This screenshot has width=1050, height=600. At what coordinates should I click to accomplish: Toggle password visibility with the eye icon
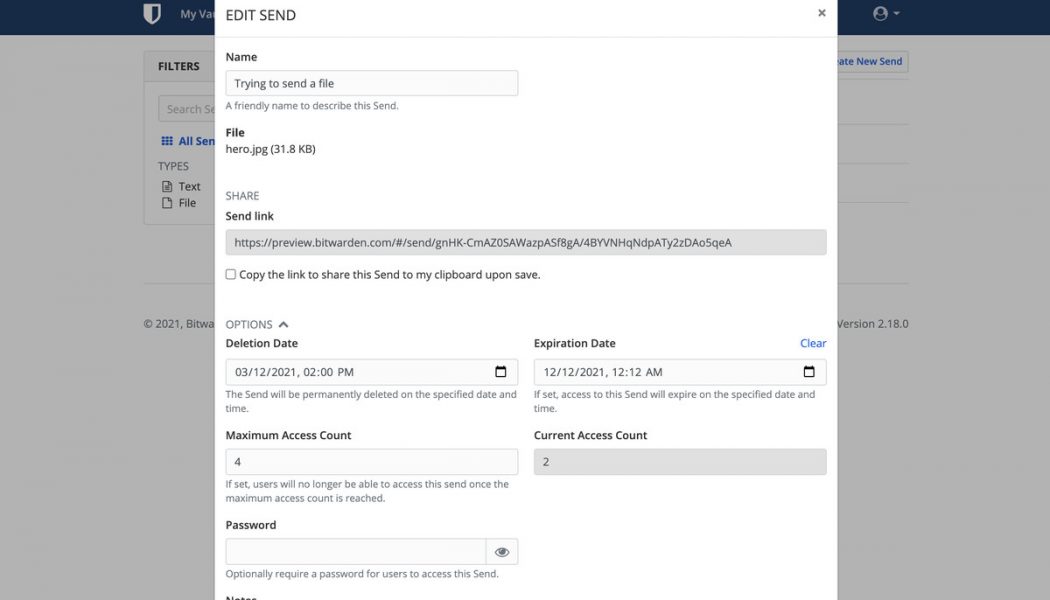point(502,551)
